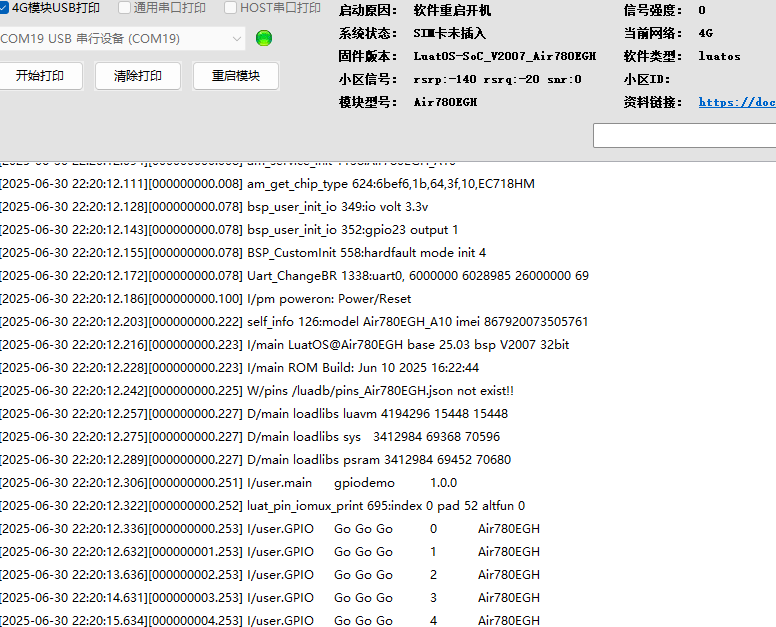Open the 资料链接 https://doc hyperlink

click(x=737, y=102)
